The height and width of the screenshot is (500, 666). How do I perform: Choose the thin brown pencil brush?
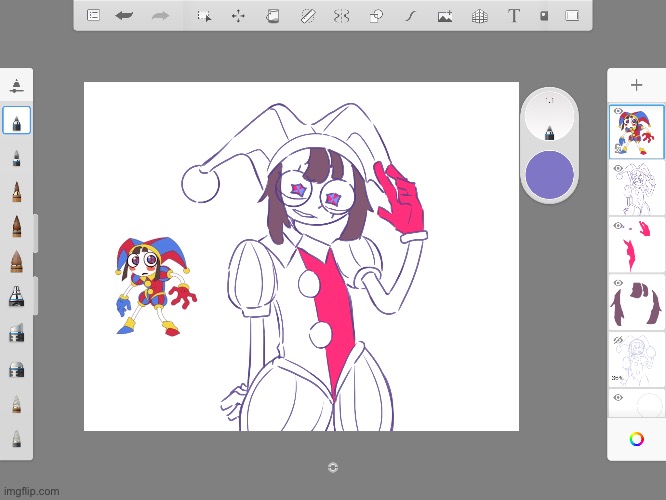pyautogui.click(x=17, y=192)
